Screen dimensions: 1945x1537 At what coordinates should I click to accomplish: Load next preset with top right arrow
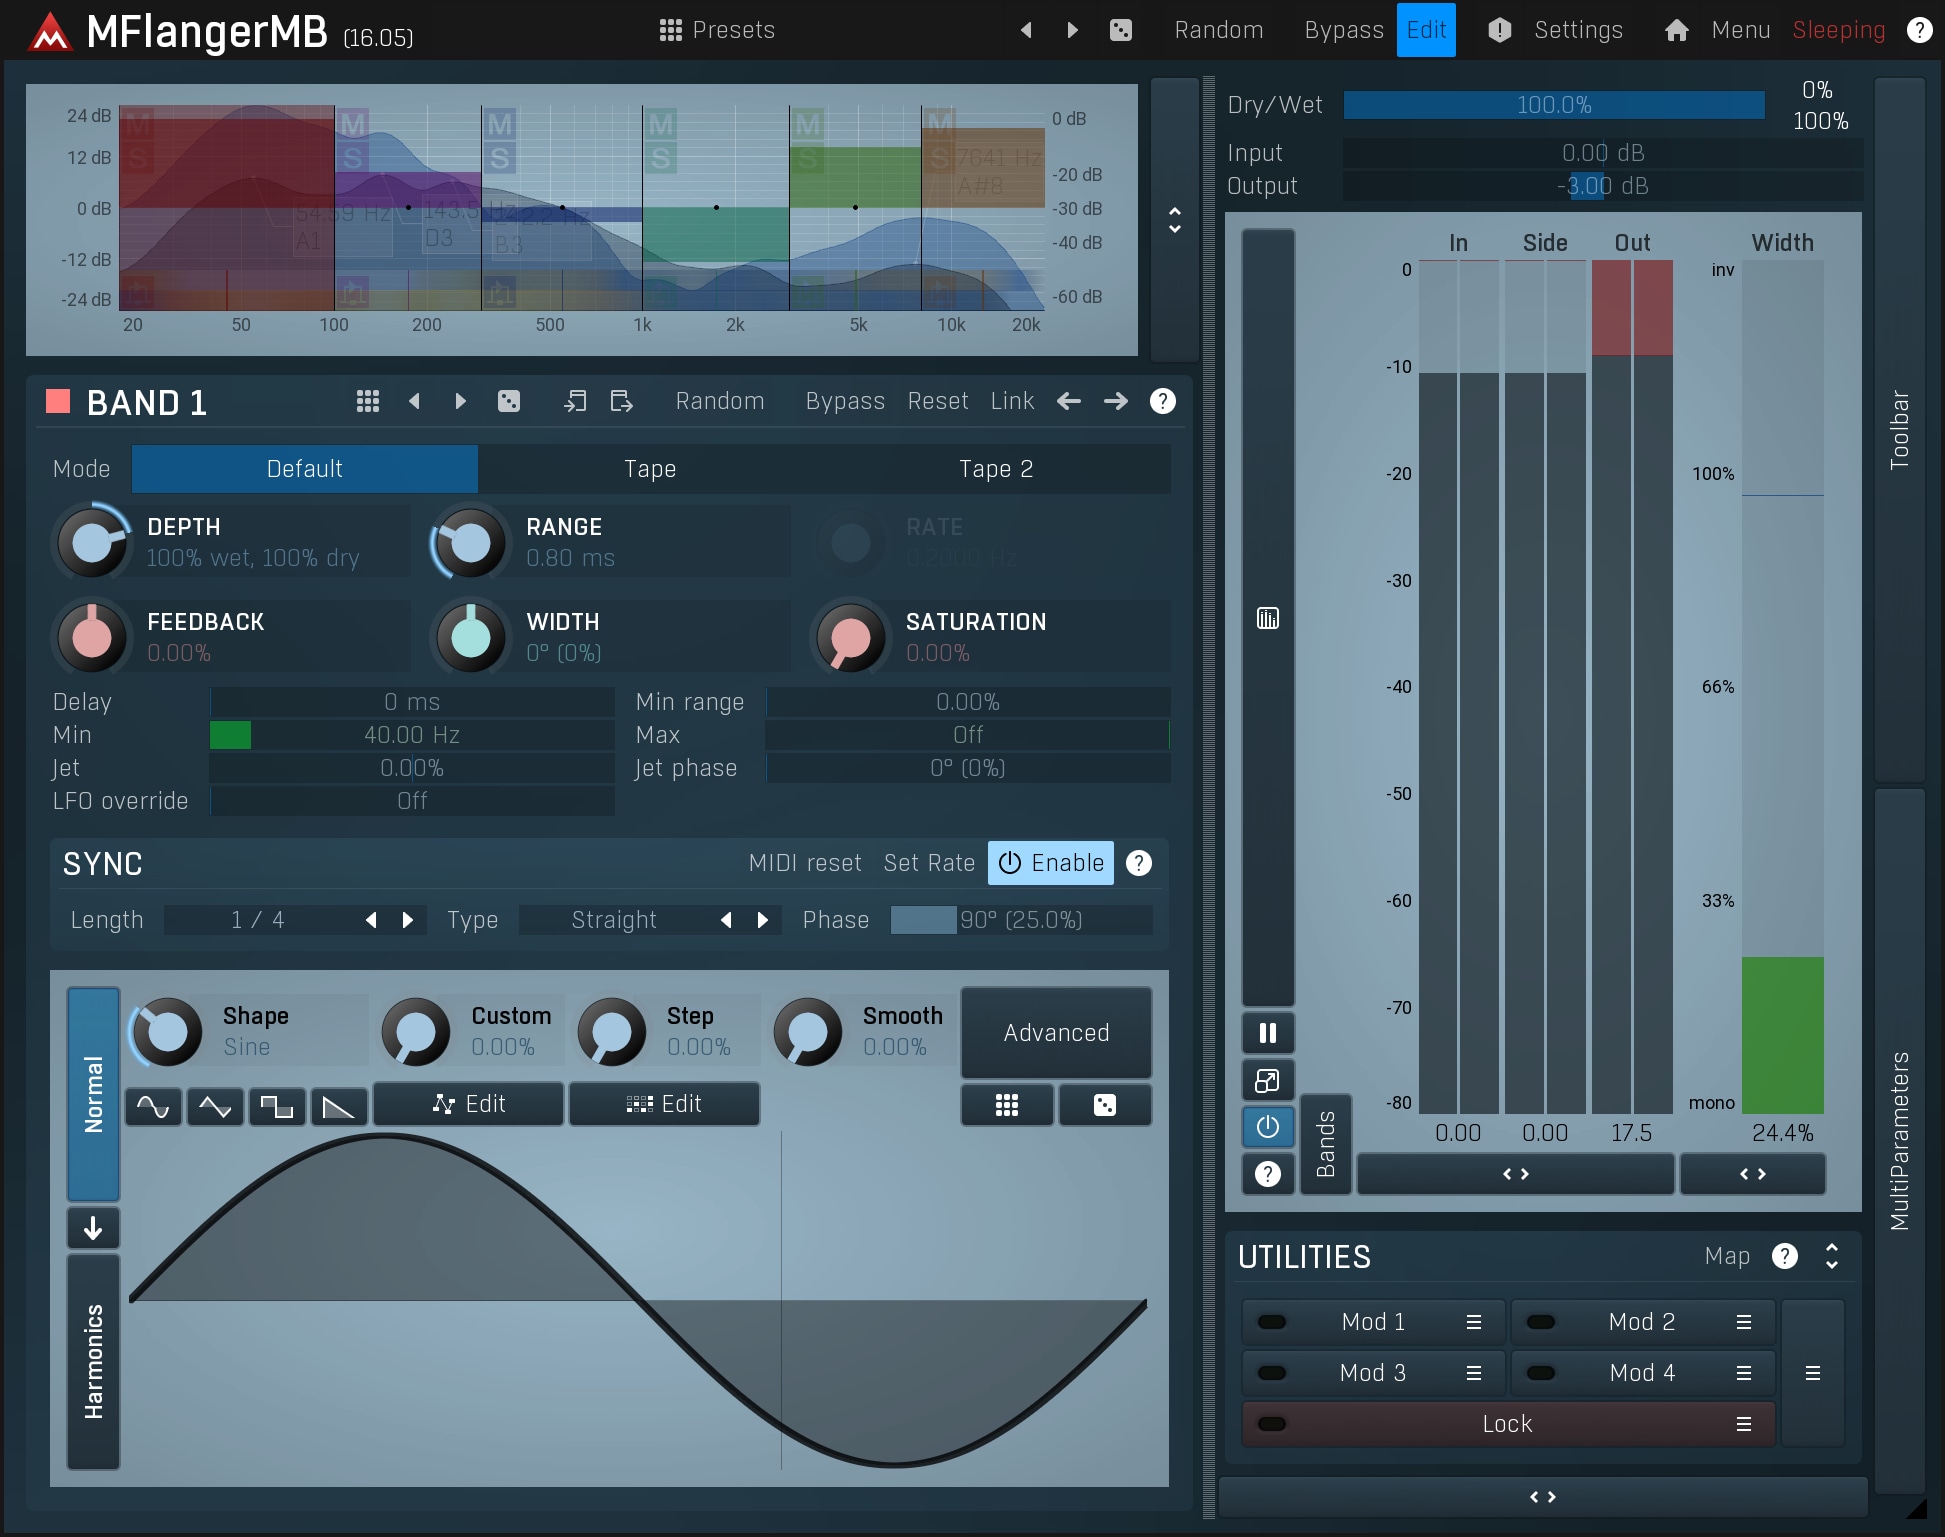point(1072,30)
